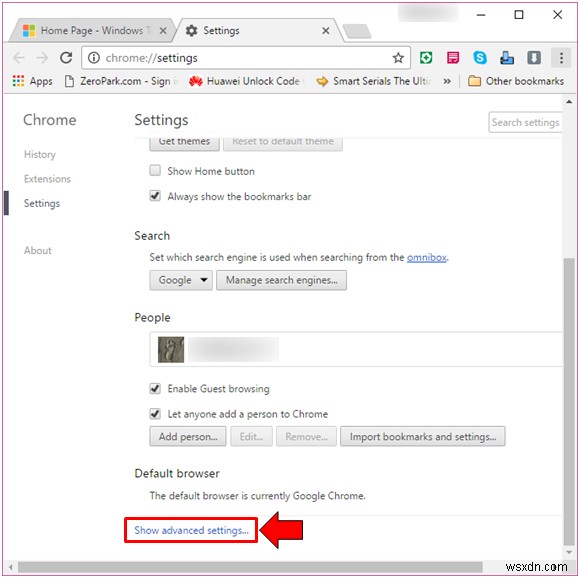Image resolution: width=579 pixels, height=577 pixels.
Task: Click the vertical scrollbar thumb
Action: click(569, 401)
